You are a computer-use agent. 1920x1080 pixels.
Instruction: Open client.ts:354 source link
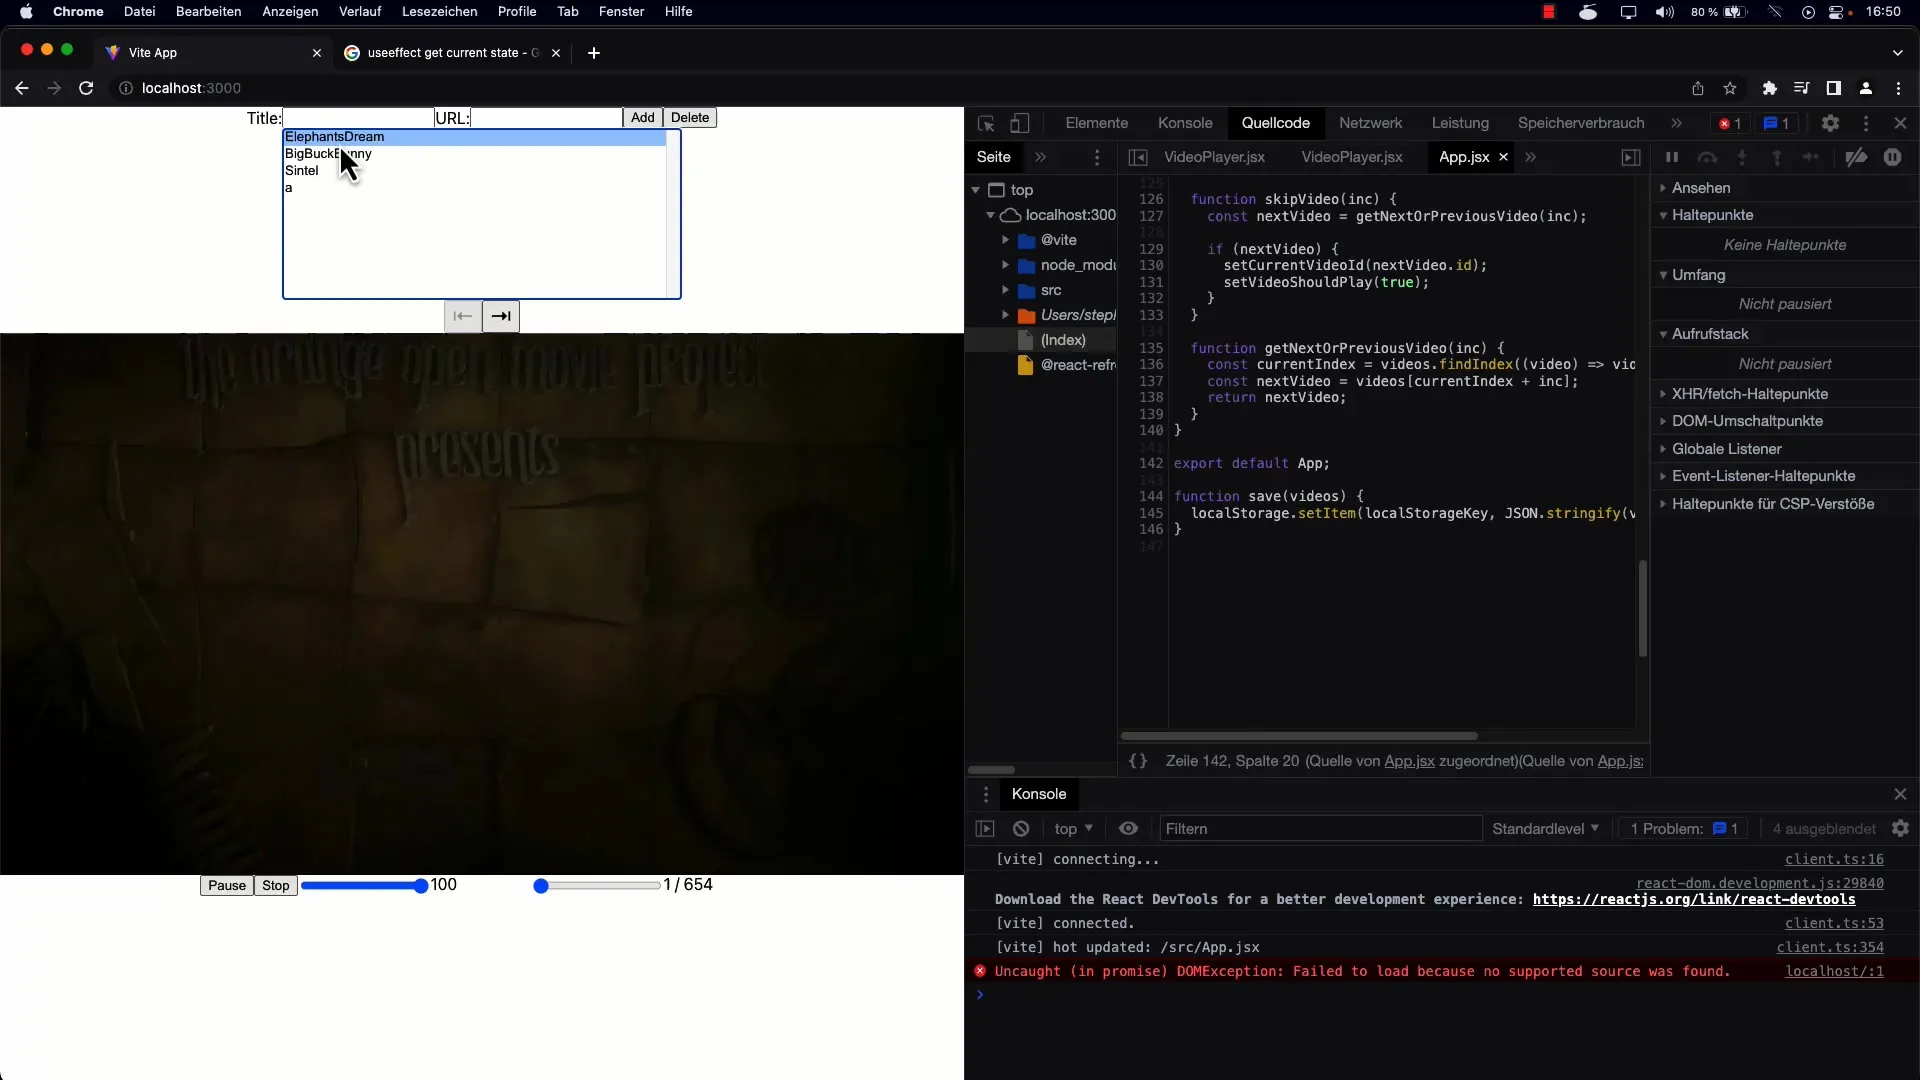click(1830, 947)
